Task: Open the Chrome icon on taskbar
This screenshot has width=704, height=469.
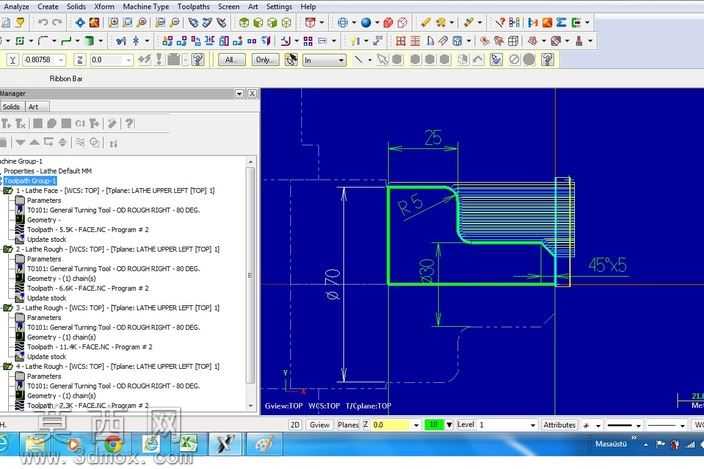Action: (113, 444)
